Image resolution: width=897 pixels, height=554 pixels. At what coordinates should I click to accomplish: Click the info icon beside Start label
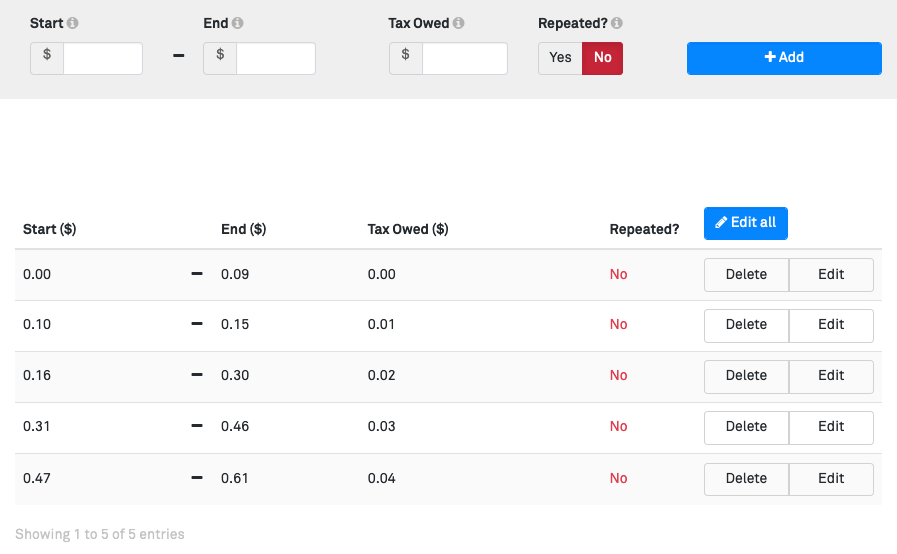pyautogui.click(x=73, y=23)
